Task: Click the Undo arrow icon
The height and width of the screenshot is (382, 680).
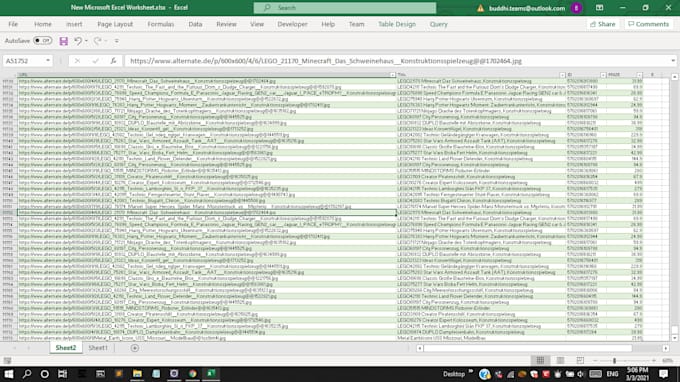Action: (78, 41)
